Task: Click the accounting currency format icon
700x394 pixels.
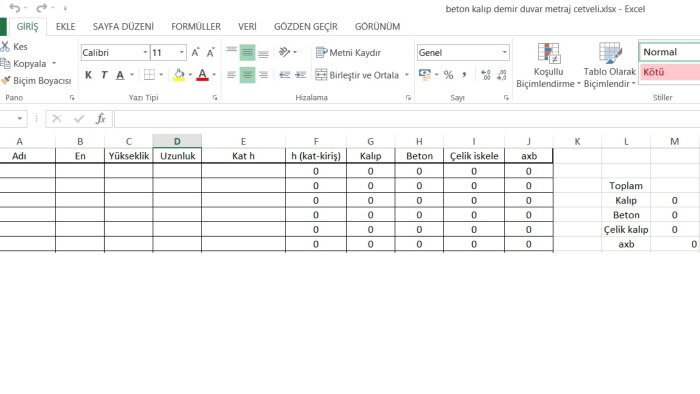Action: 425,74
